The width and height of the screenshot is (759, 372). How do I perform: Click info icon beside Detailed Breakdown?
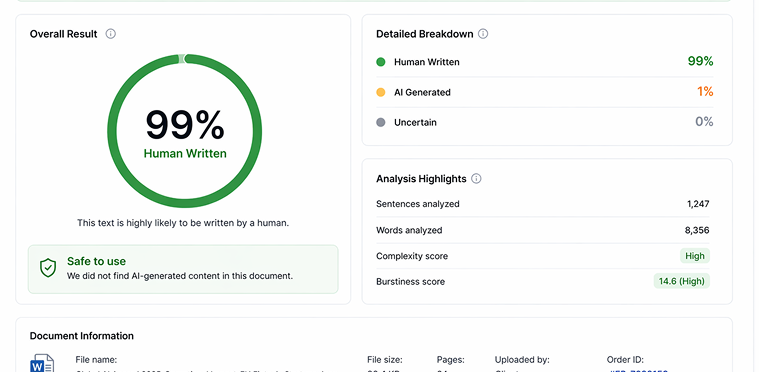(483, 34)
